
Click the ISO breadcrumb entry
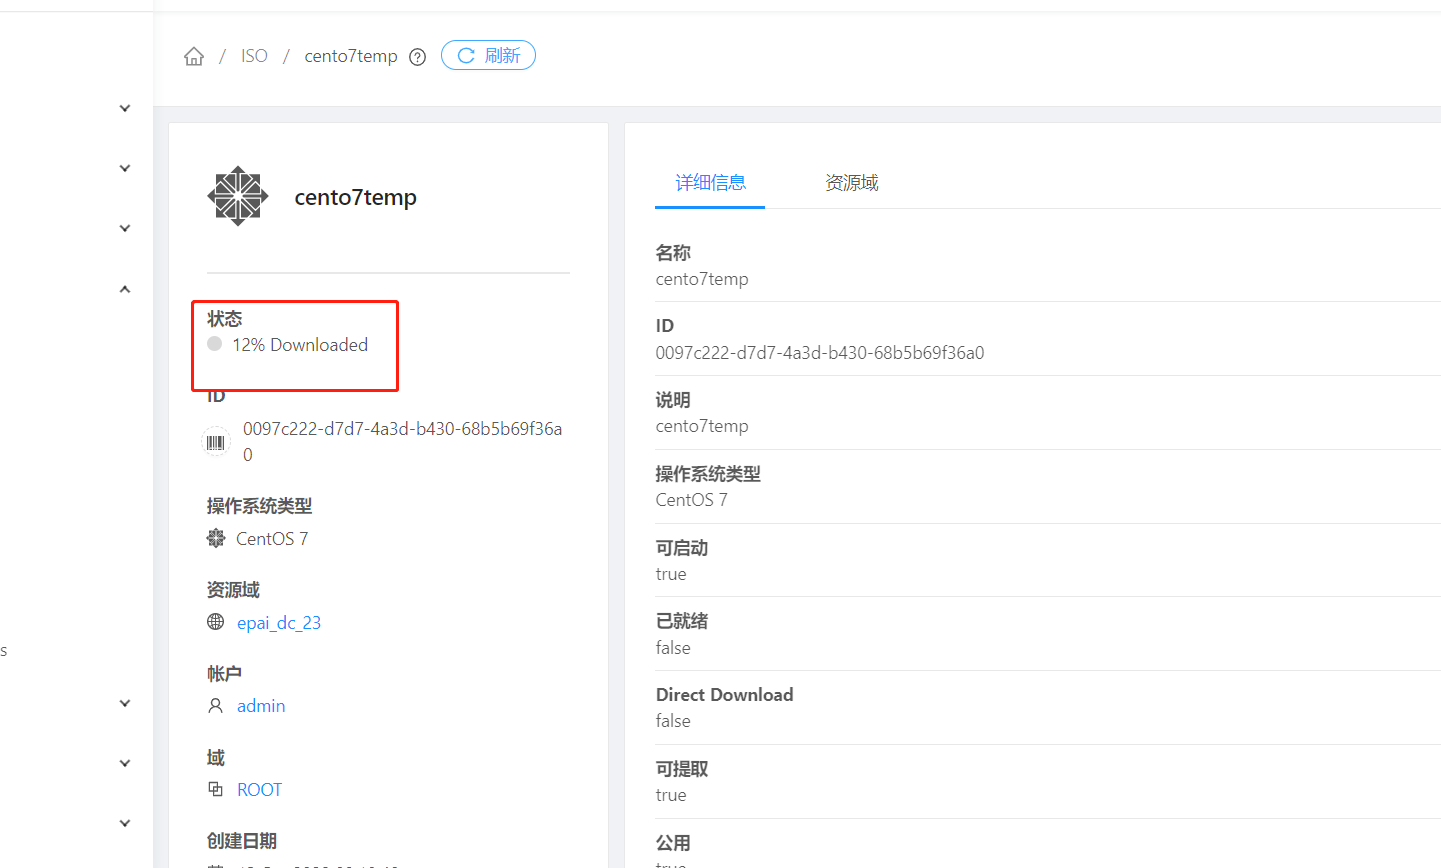pos(254,56)
